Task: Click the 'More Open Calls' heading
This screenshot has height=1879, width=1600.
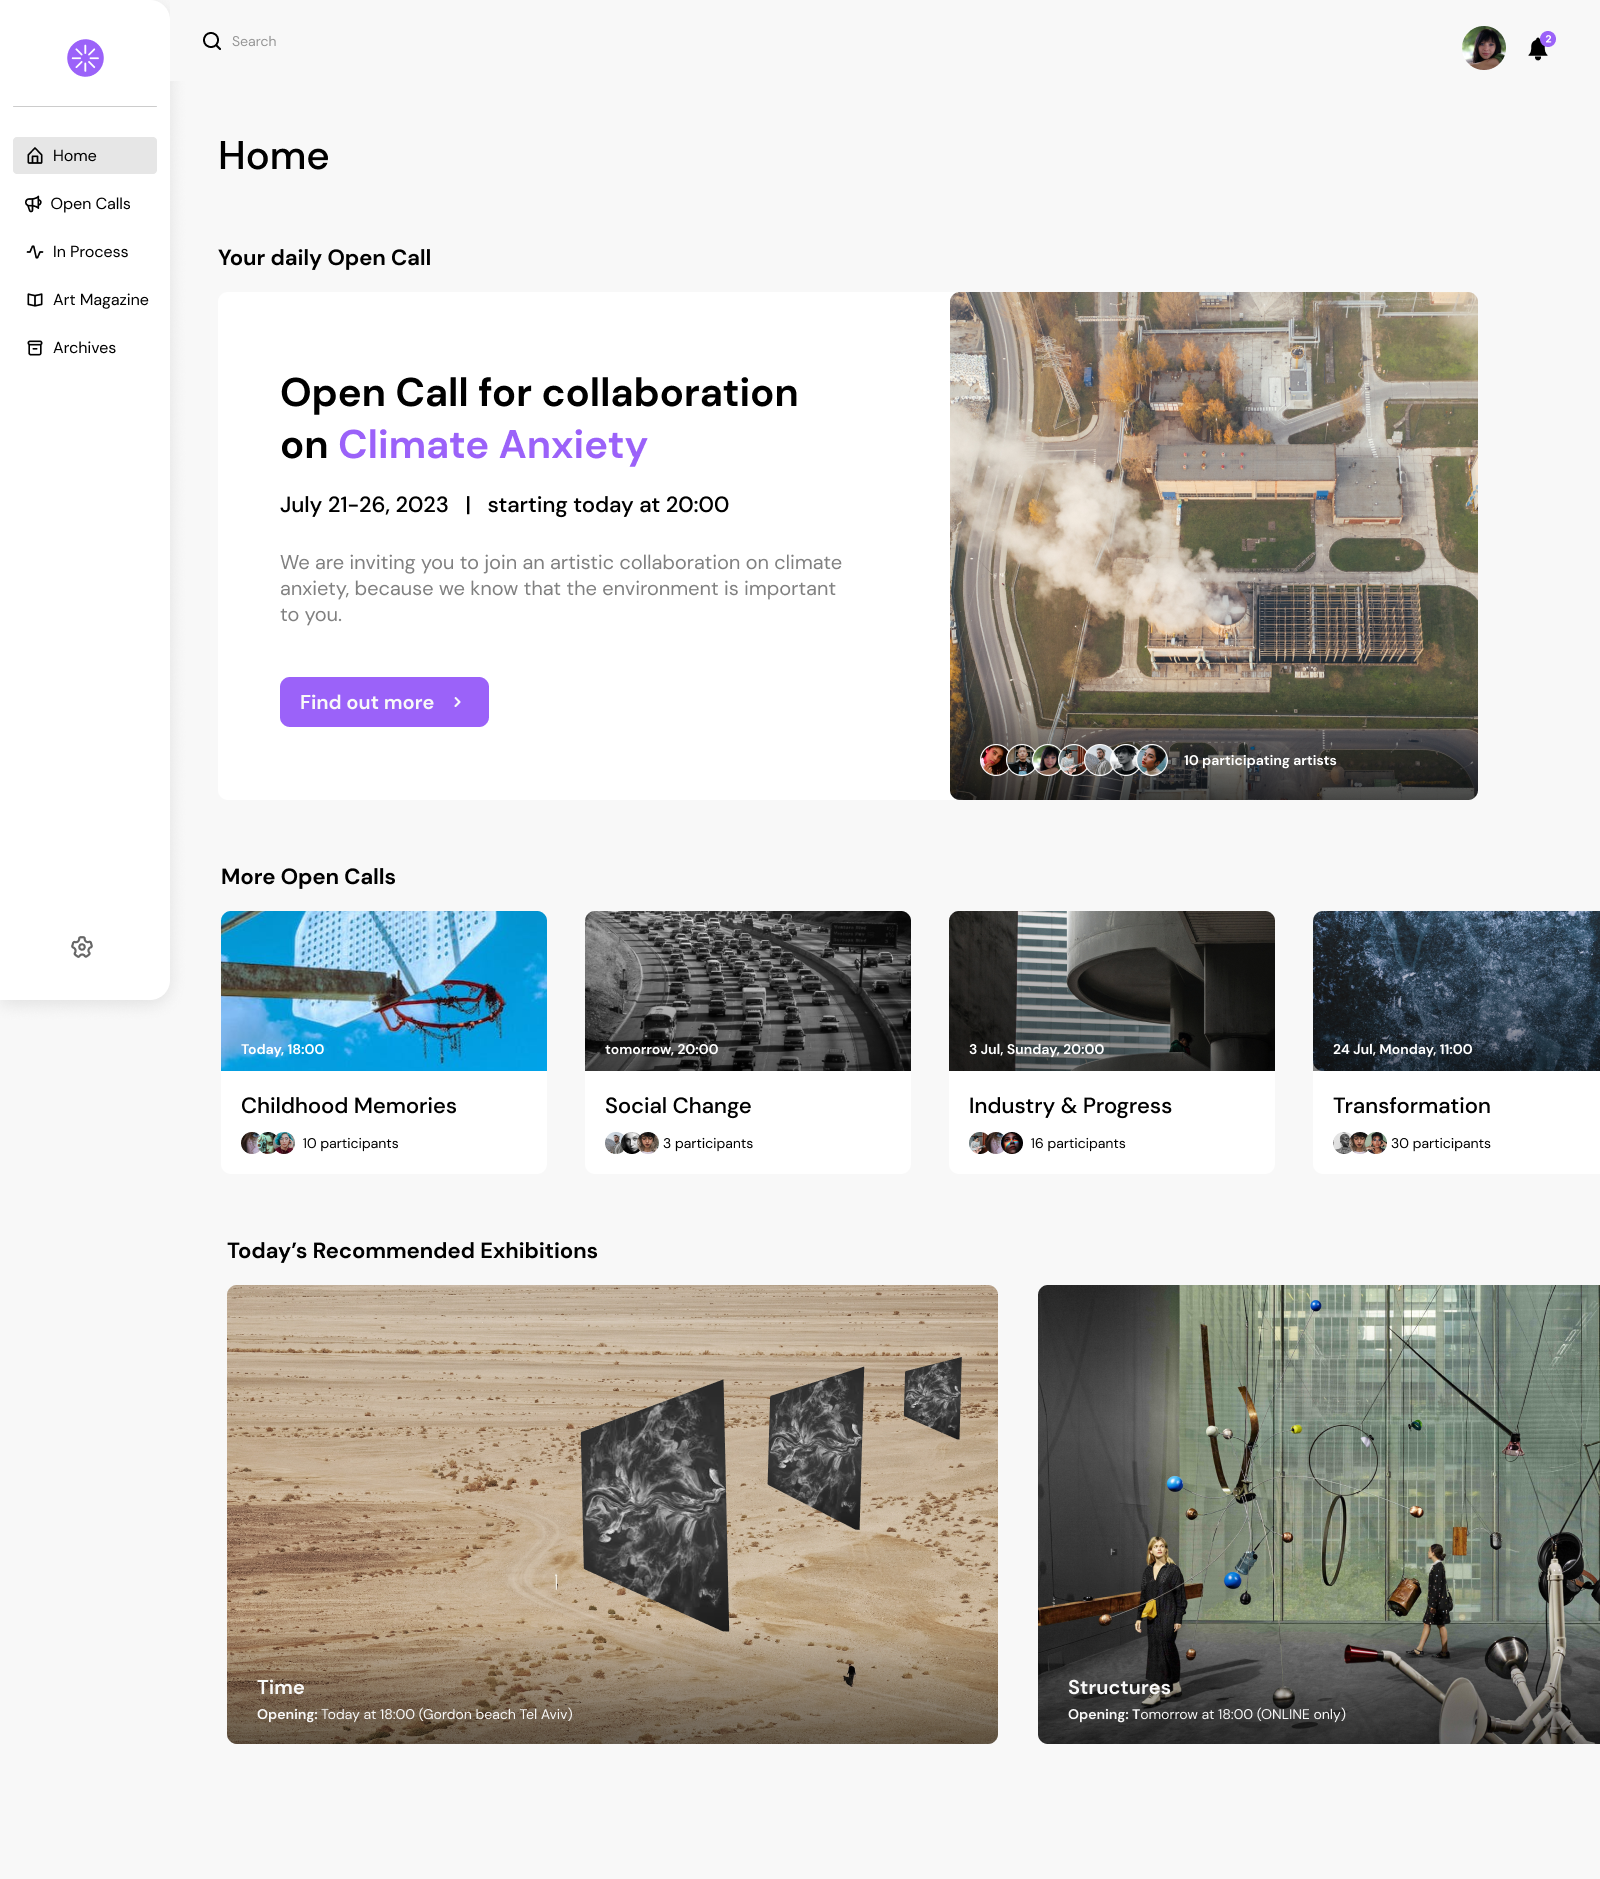Action: pyautogui.click(x=308, y=877)
